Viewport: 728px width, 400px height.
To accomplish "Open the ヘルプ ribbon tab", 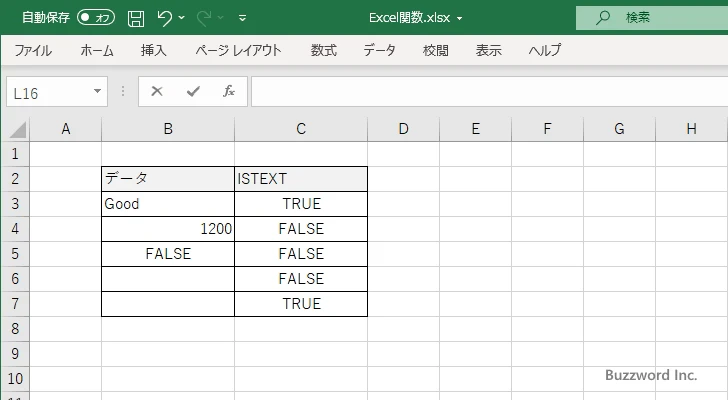I will tap(545, 50).
